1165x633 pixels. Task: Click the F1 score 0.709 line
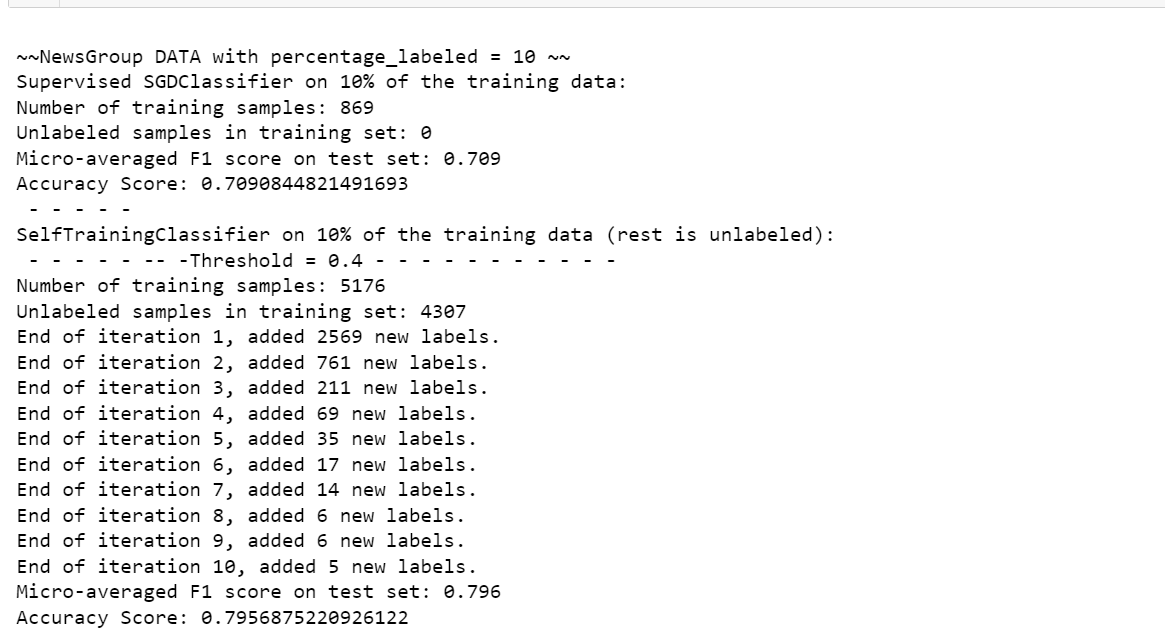coord(258,158)
